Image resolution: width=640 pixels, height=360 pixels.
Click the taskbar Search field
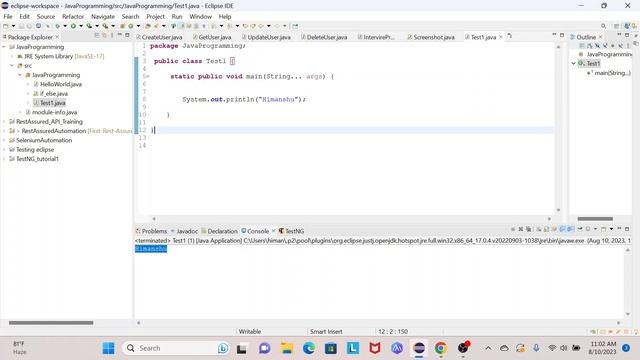176,348
